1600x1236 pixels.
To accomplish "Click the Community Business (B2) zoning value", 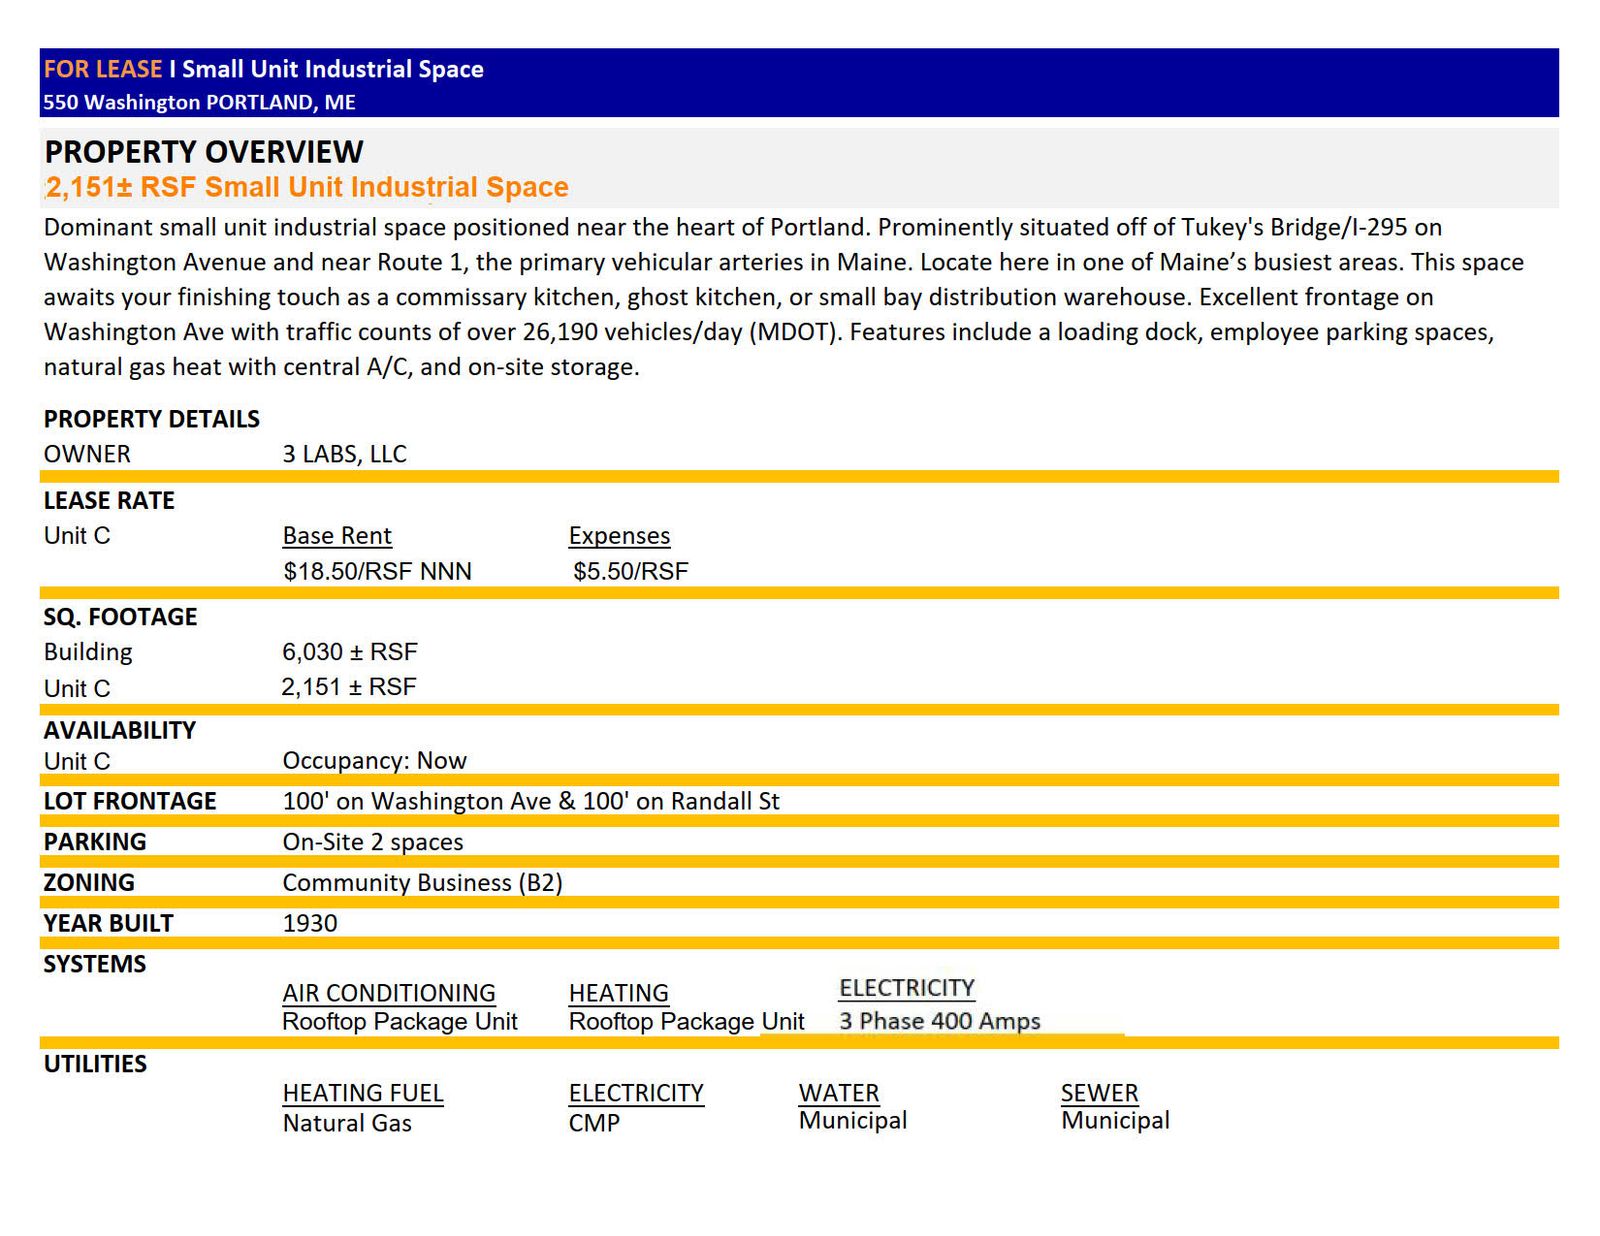I will click(423, 883).
